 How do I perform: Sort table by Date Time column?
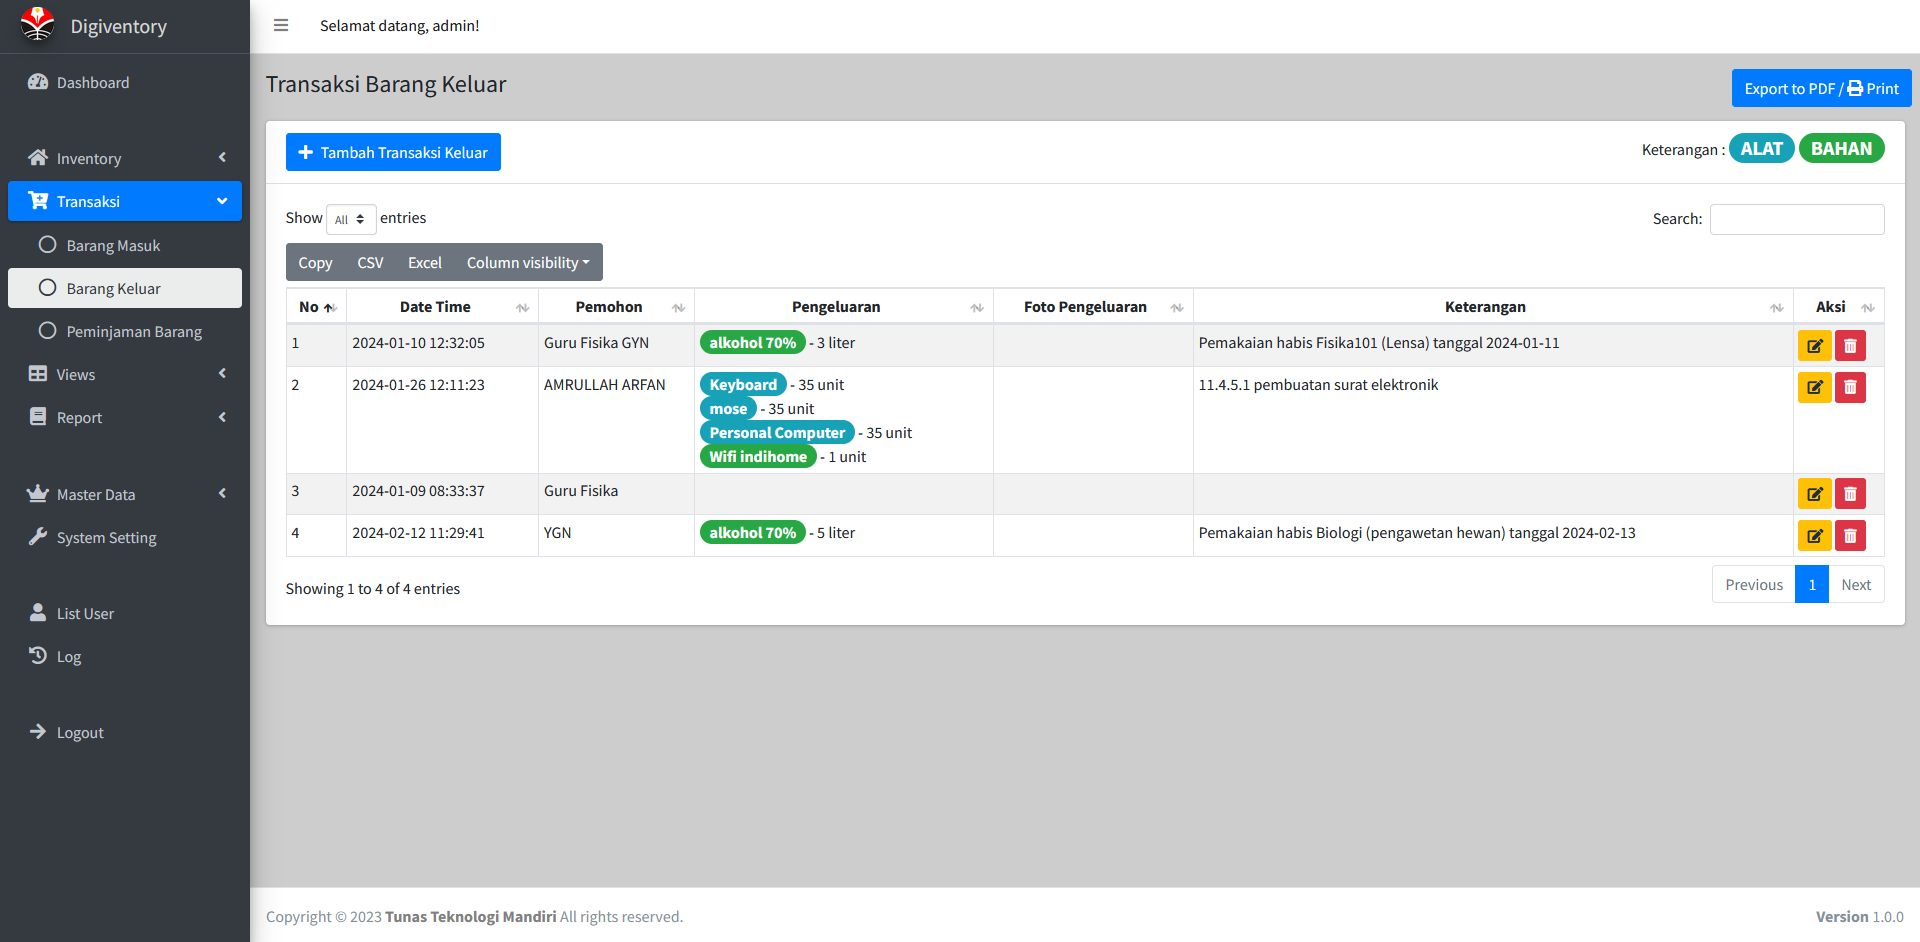[x=435, y=307]
